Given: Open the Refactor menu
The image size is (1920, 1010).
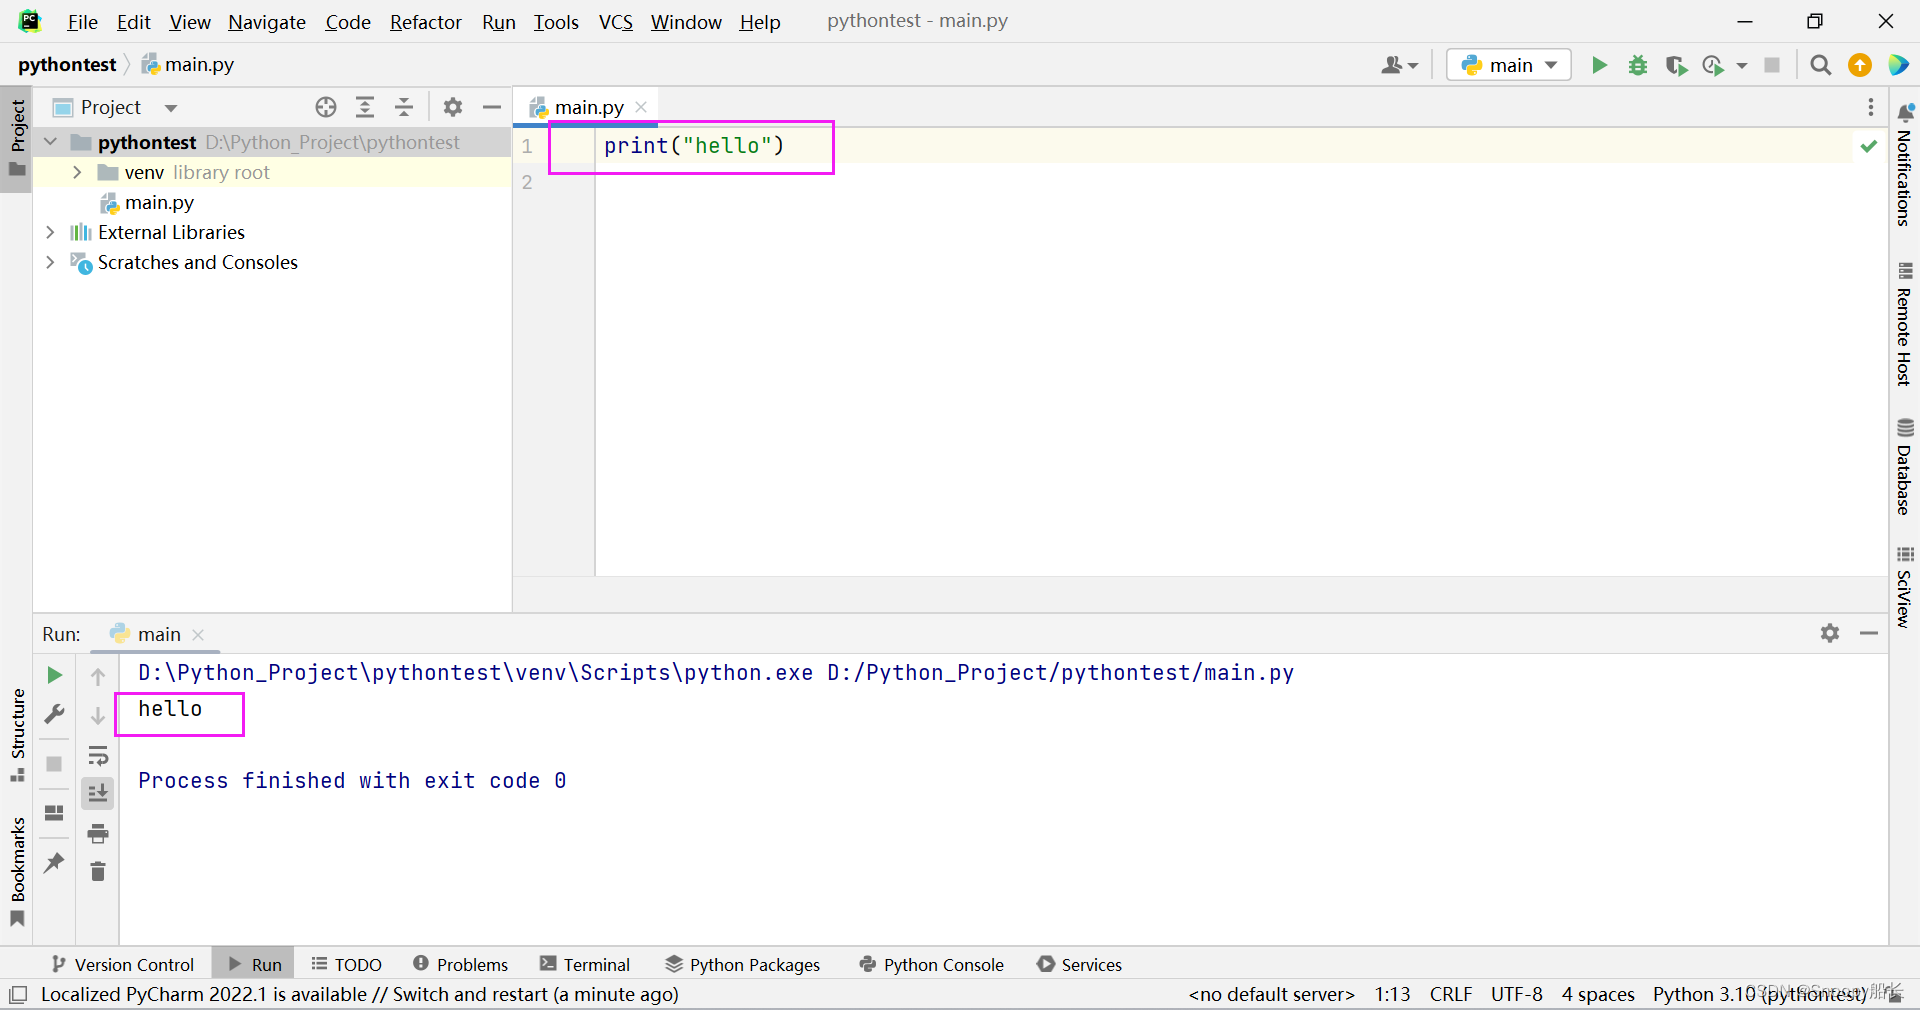Looking at the screenshot, I should pos(425,22).
